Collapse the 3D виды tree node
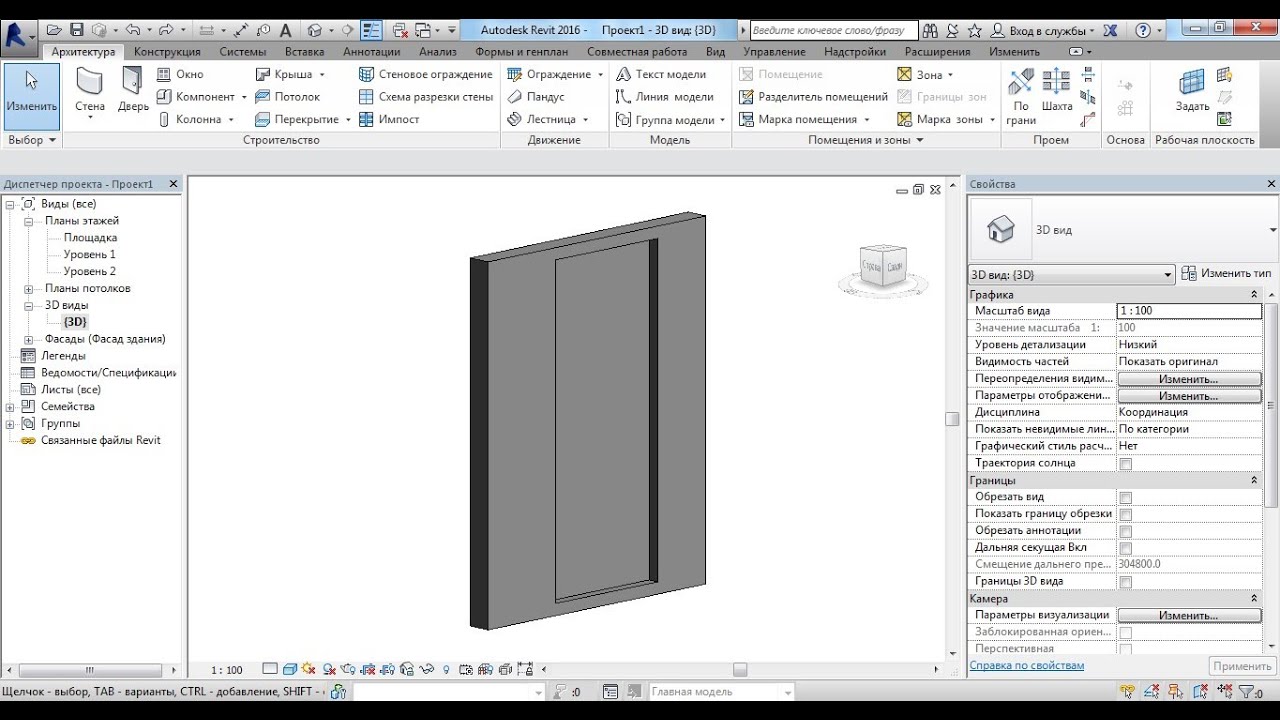The image size is (1280, 720). point(29,306)
